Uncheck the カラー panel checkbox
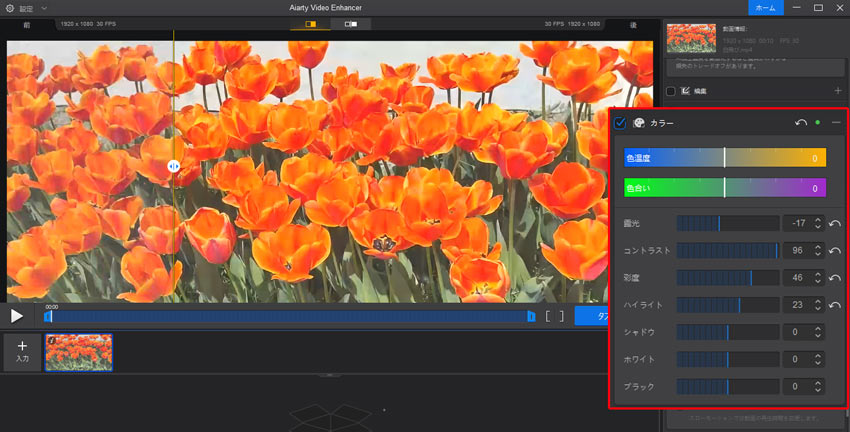 tap(620, 123)
